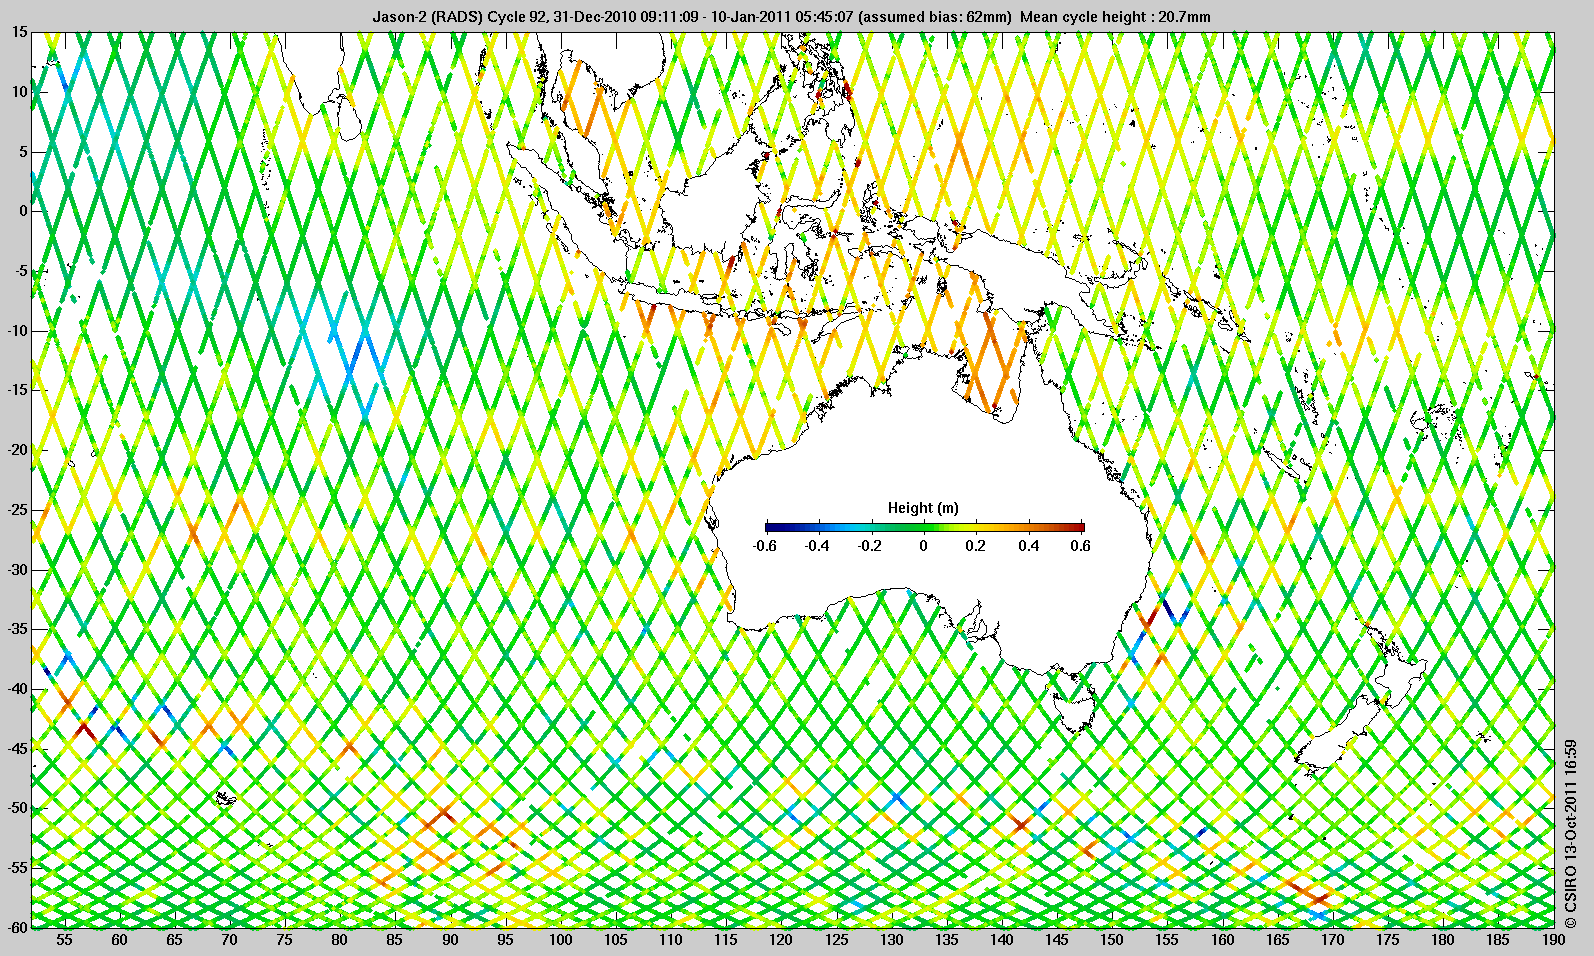
Task: Click colorbar tick label "-0.2"
Action: click(x=871, y=546)
